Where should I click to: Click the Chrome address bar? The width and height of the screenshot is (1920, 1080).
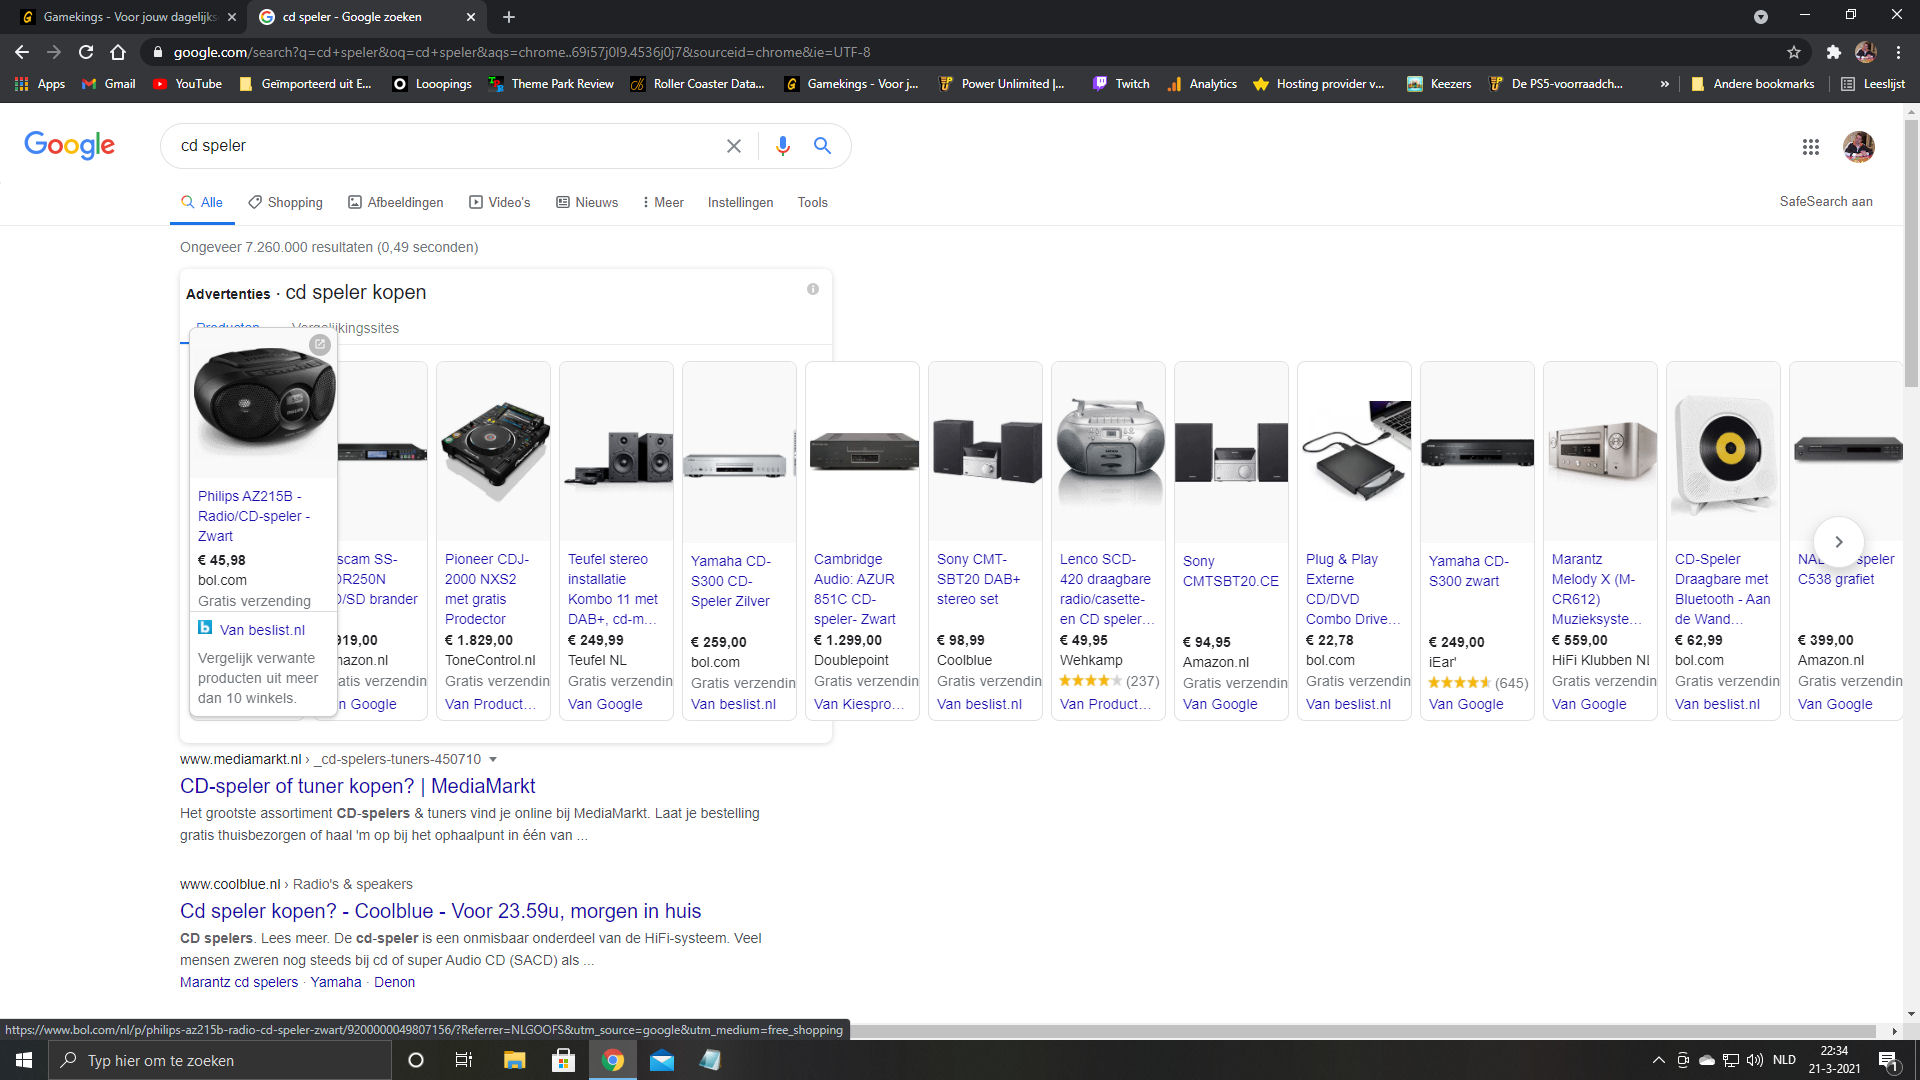click(960, 52)
